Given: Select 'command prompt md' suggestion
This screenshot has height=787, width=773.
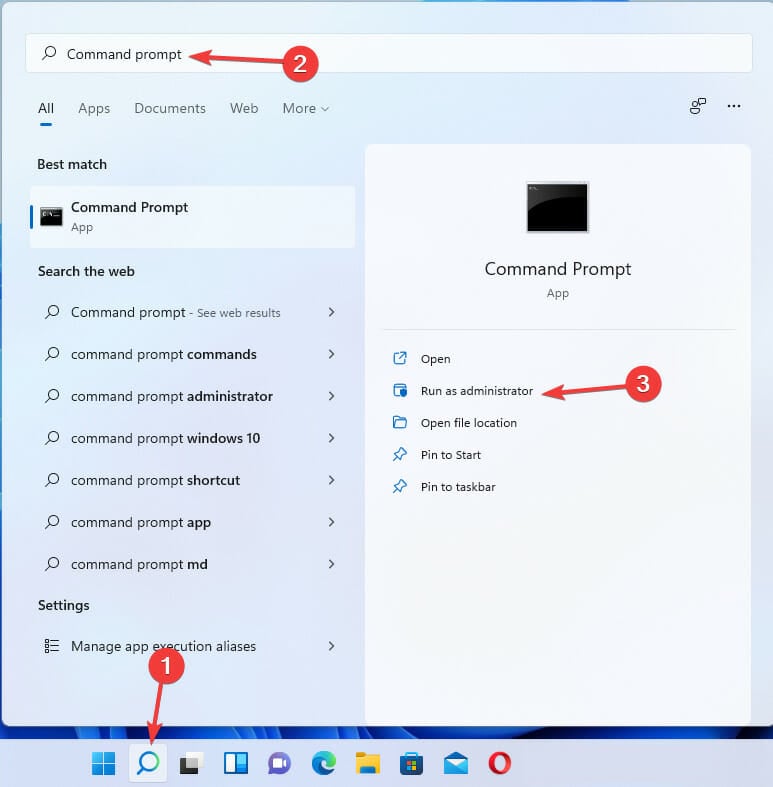Looking at the screenshot, I should coord(192,564).
